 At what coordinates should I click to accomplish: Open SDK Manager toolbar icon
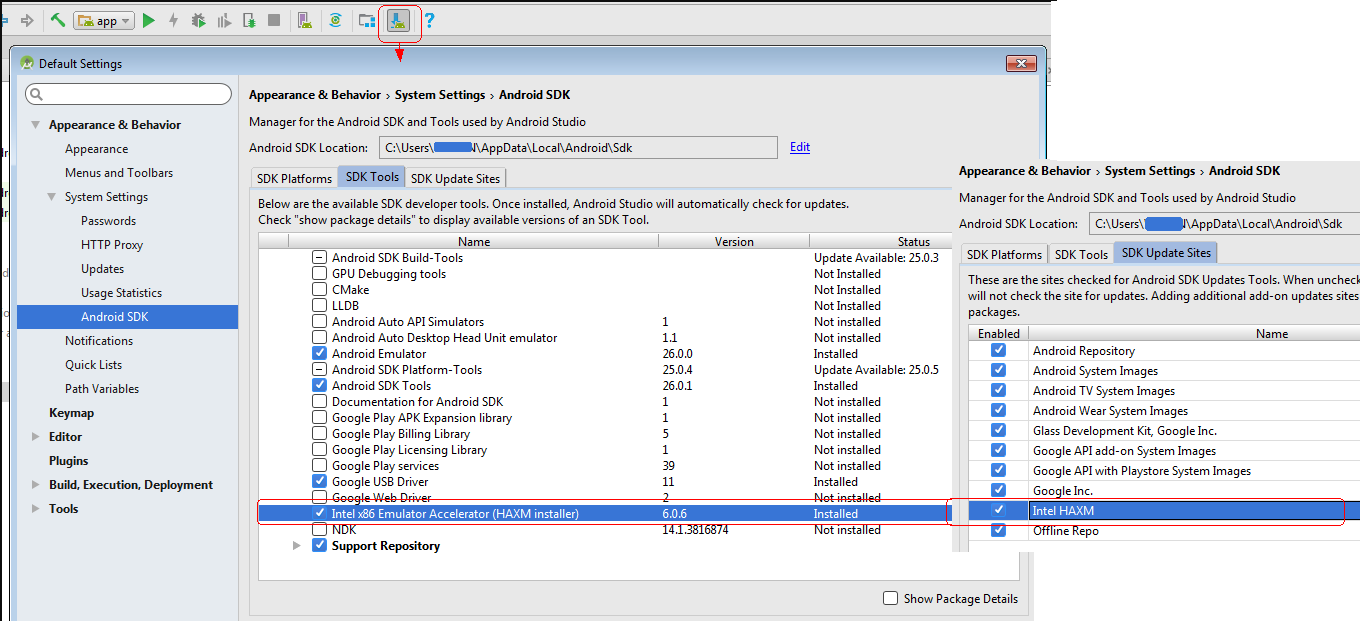coord(398,20)
